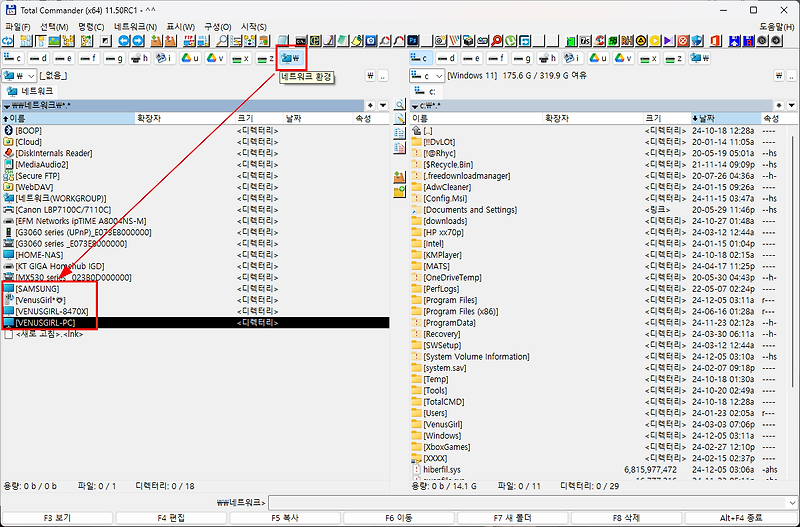
Task: Open left panel favorites asterisk button
Action: point(371,106)
